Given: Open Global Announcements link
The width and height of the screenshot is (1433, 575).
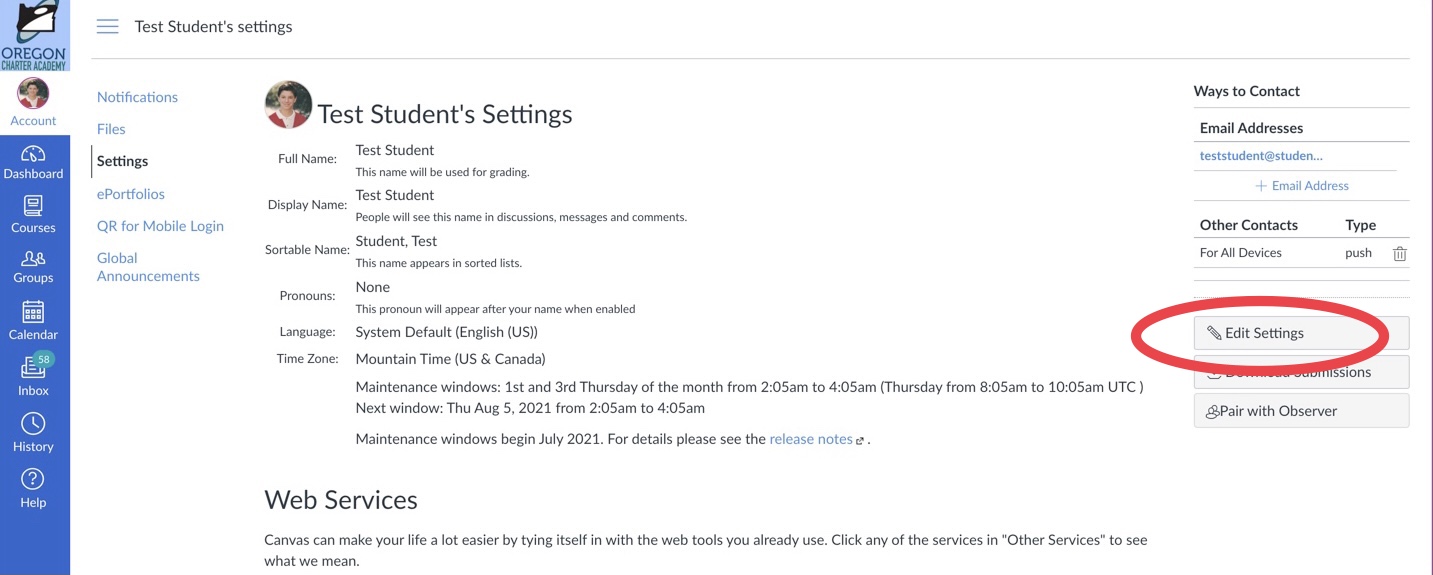Looking at the screenshot, I should tap(148, 267).
